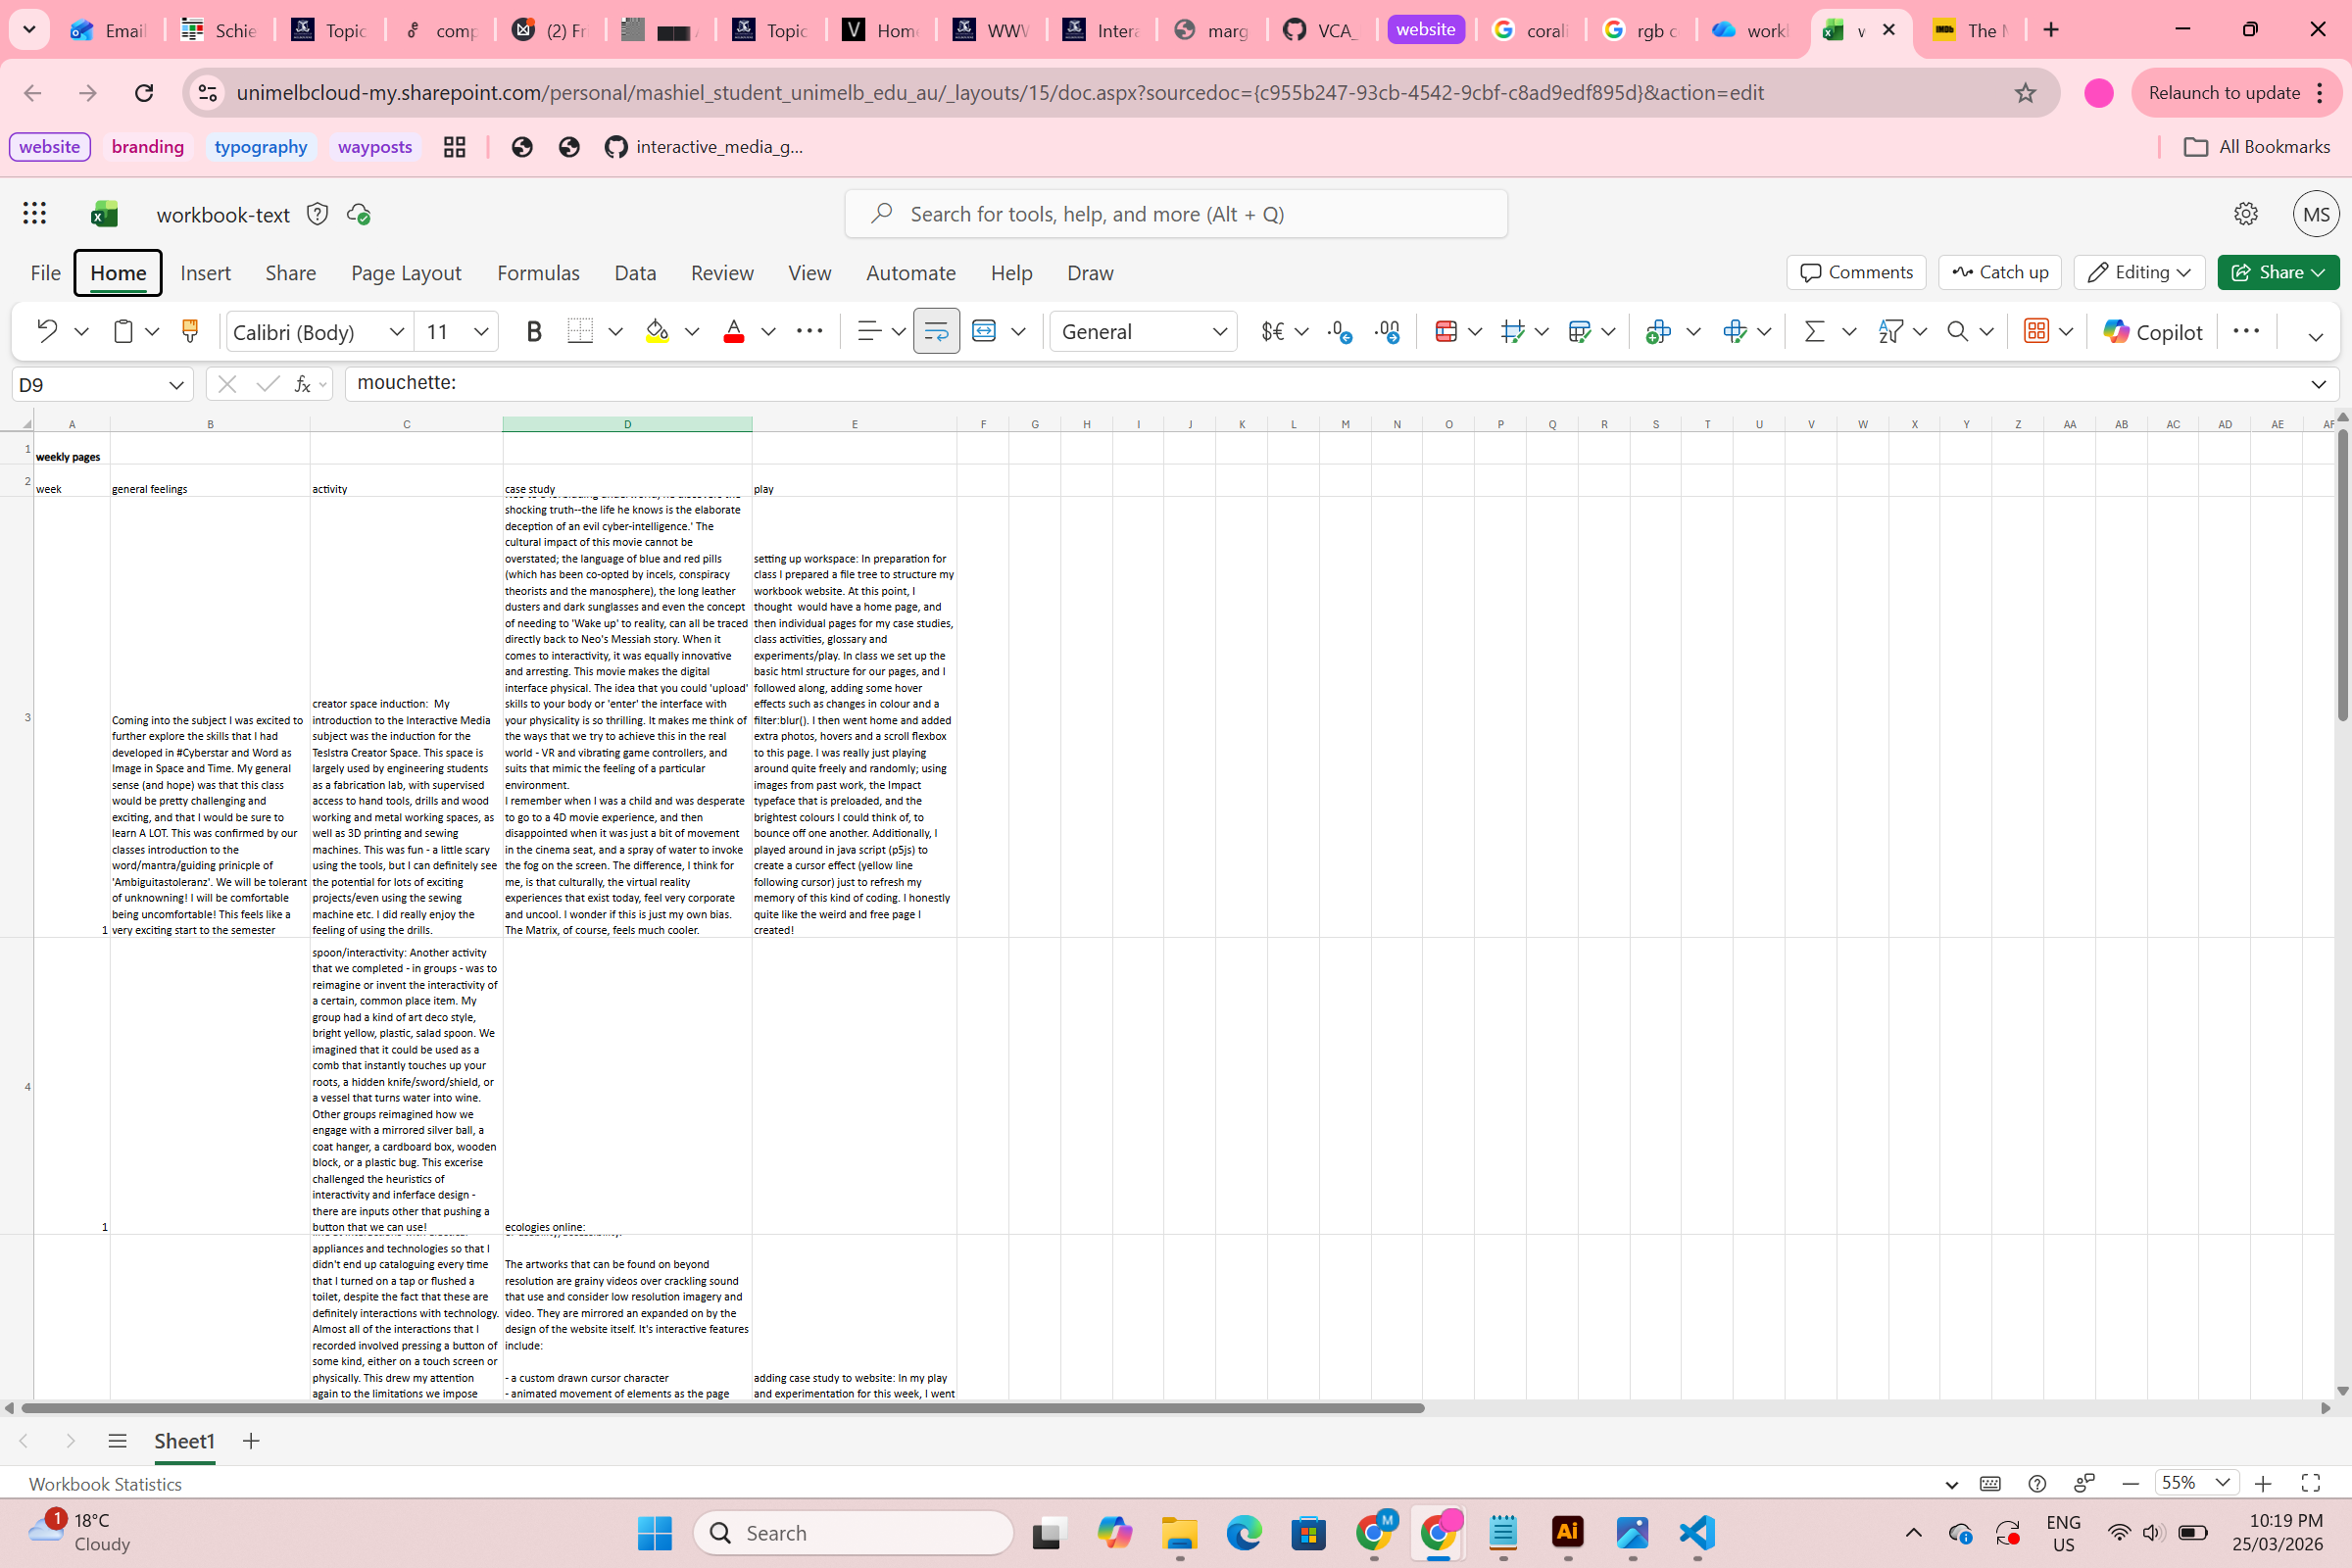Click the Comments button

tap(1856, 272)
